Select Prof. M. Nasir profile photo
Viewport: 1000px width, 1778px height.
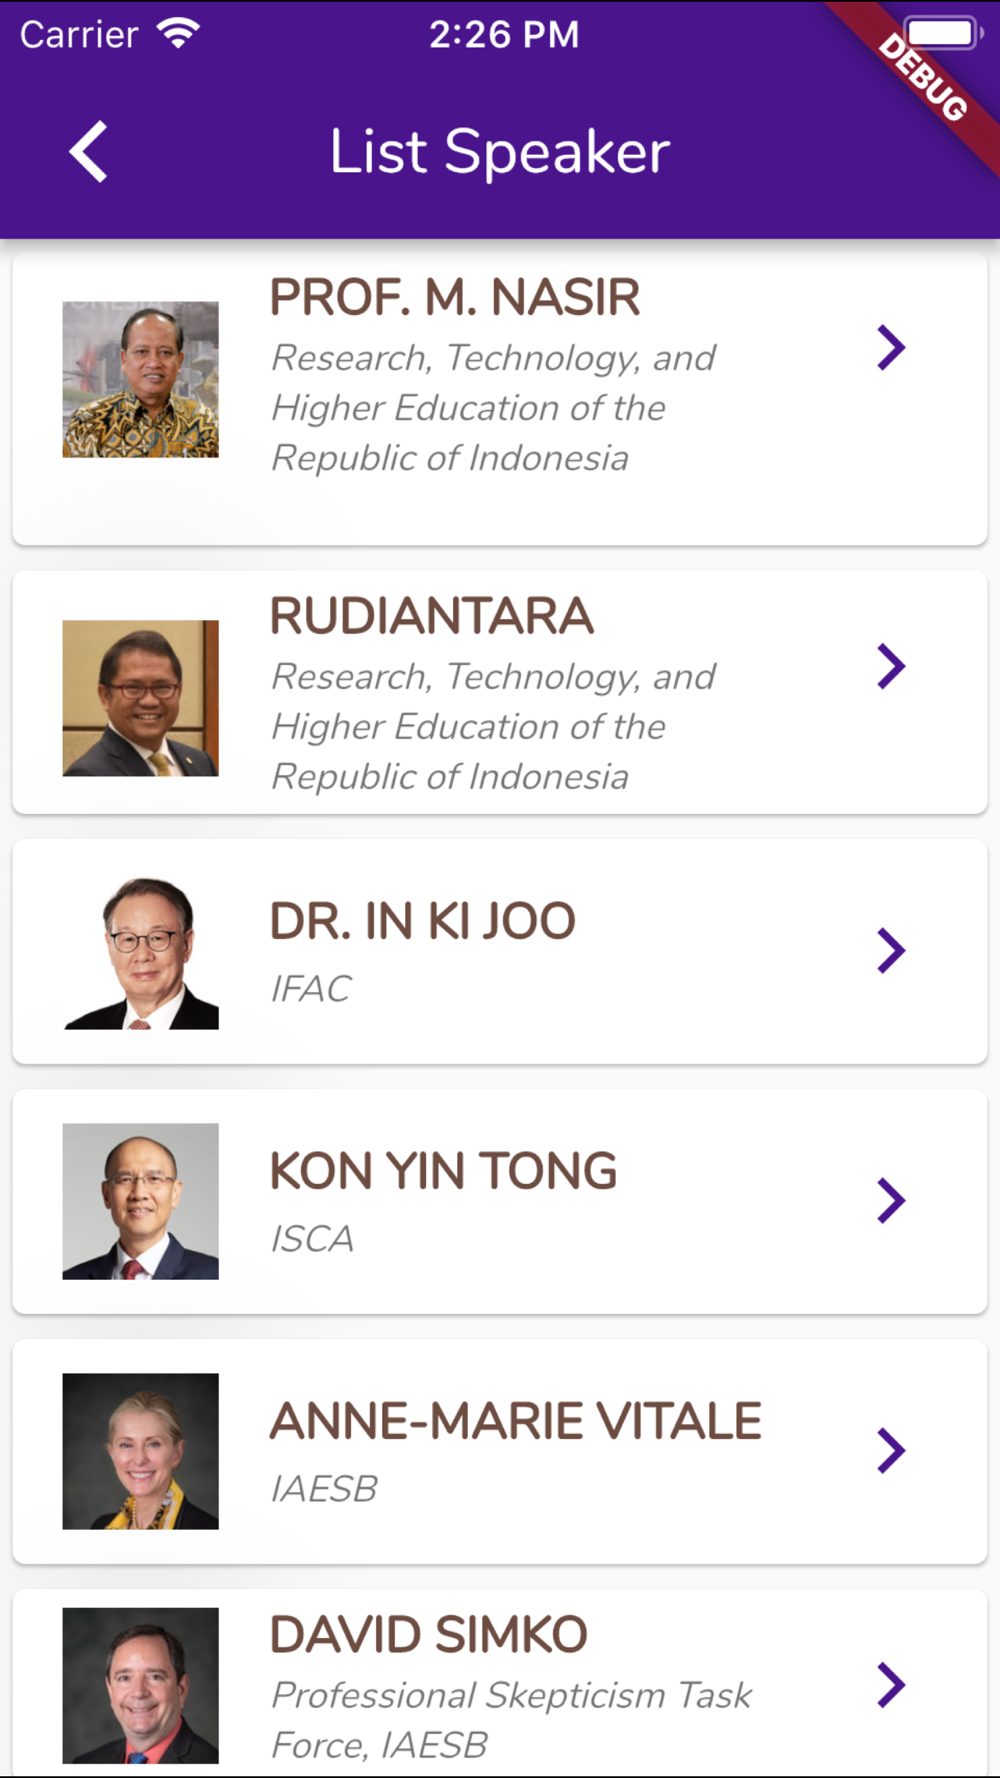[141, 380]
